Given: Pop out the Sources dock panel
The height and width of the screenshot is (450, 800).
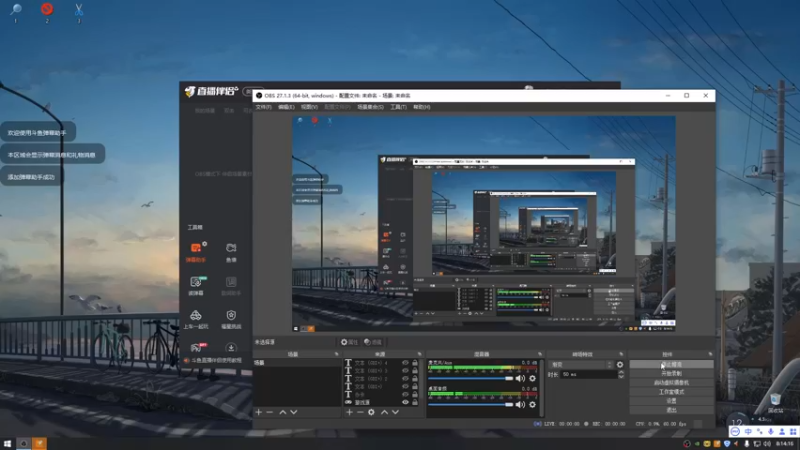Looking at the screenshot, I should (420, 354).
